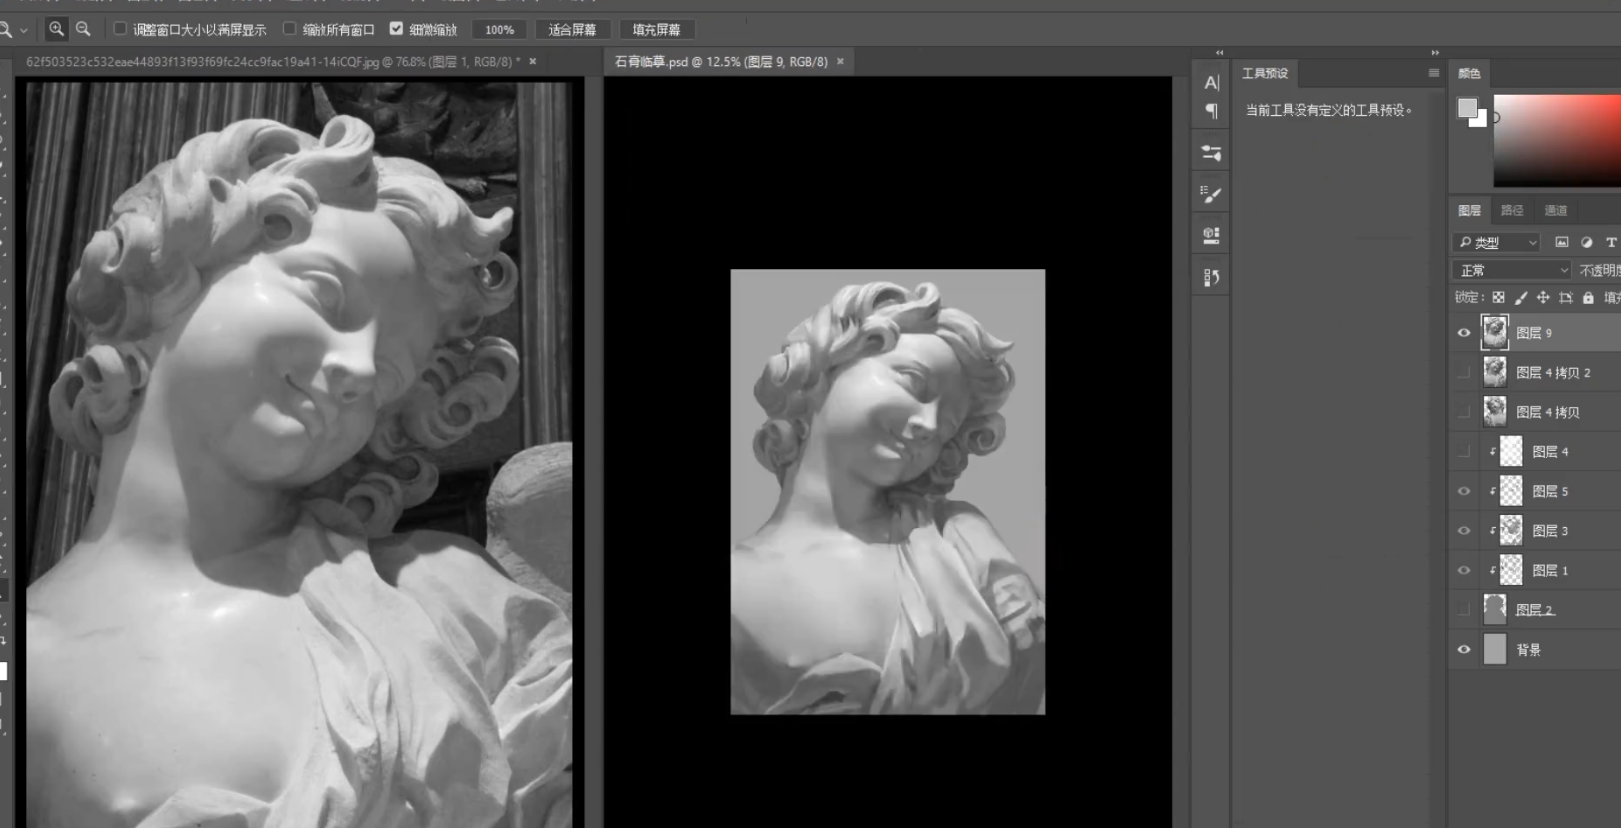Open the History panel icon
This screenshot has height=828, width=1621.
(1211, 277)
